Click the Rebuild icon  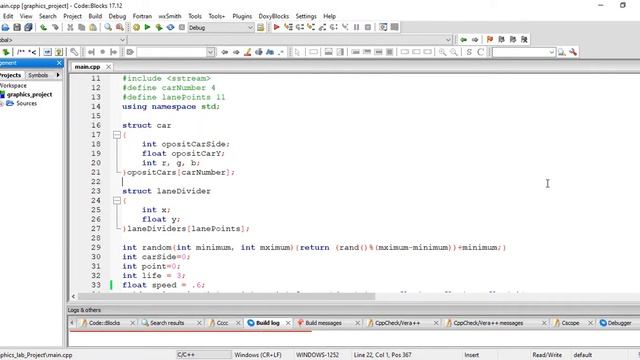point(170,27)
